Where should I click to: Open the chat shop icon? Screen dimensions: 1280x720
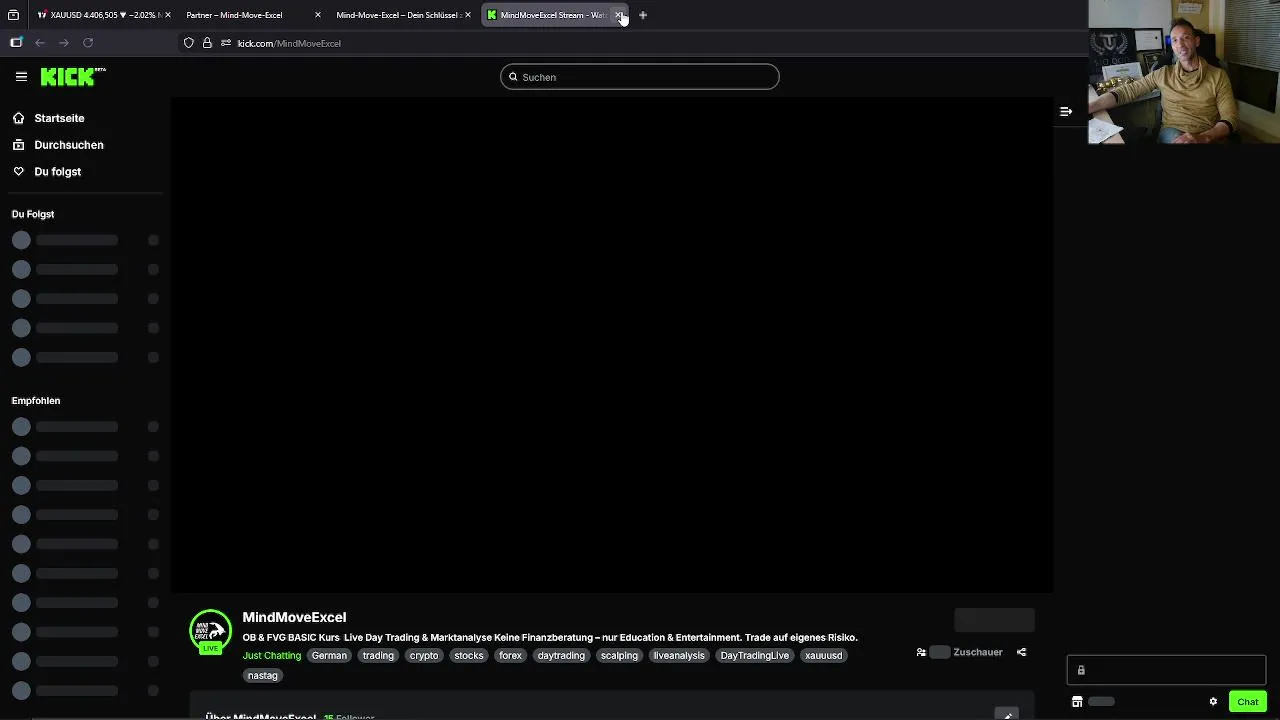(1077, 702)
